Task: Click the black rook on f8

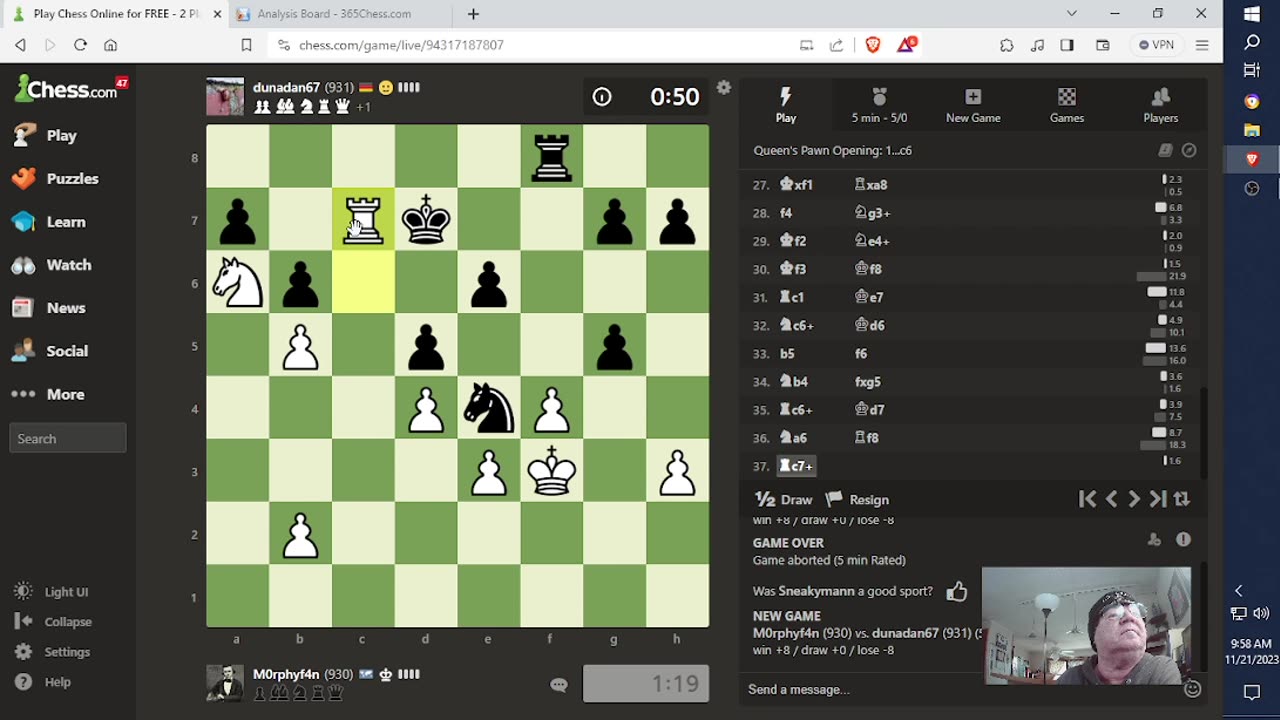Action: [x=552, y=156]
